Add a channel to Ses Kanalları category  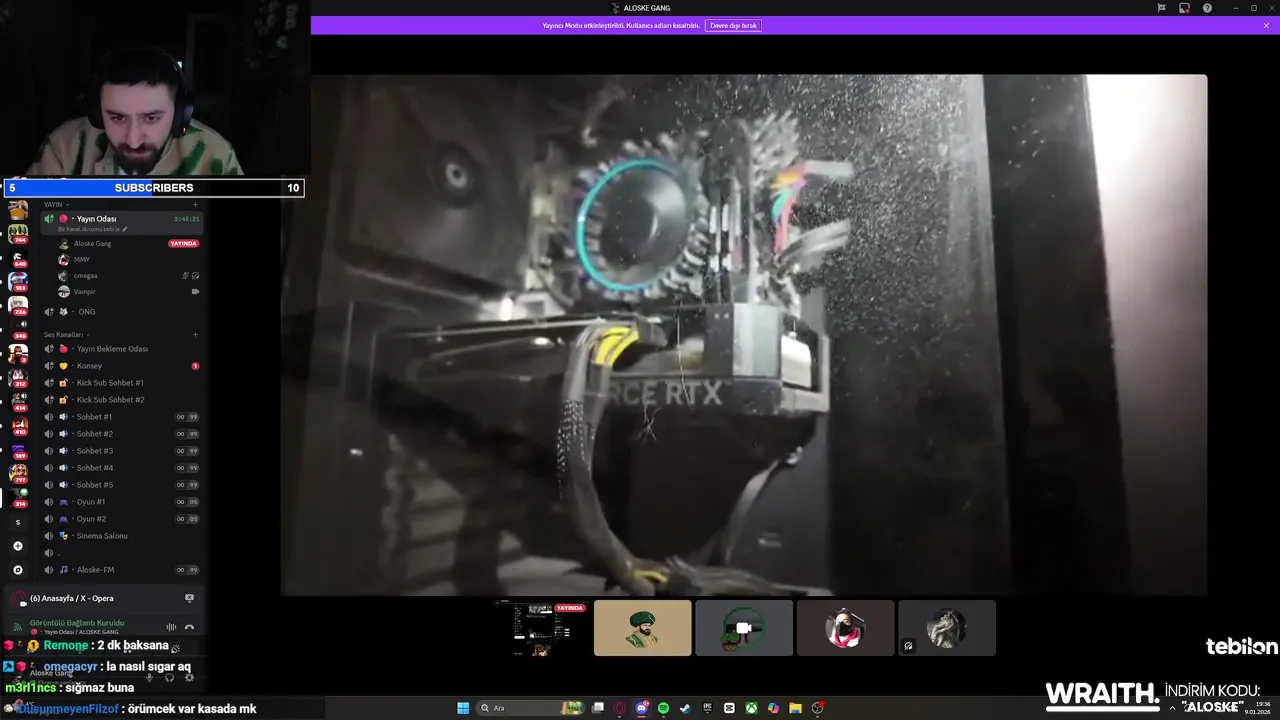pyautogui.click(x=195, y=334)
